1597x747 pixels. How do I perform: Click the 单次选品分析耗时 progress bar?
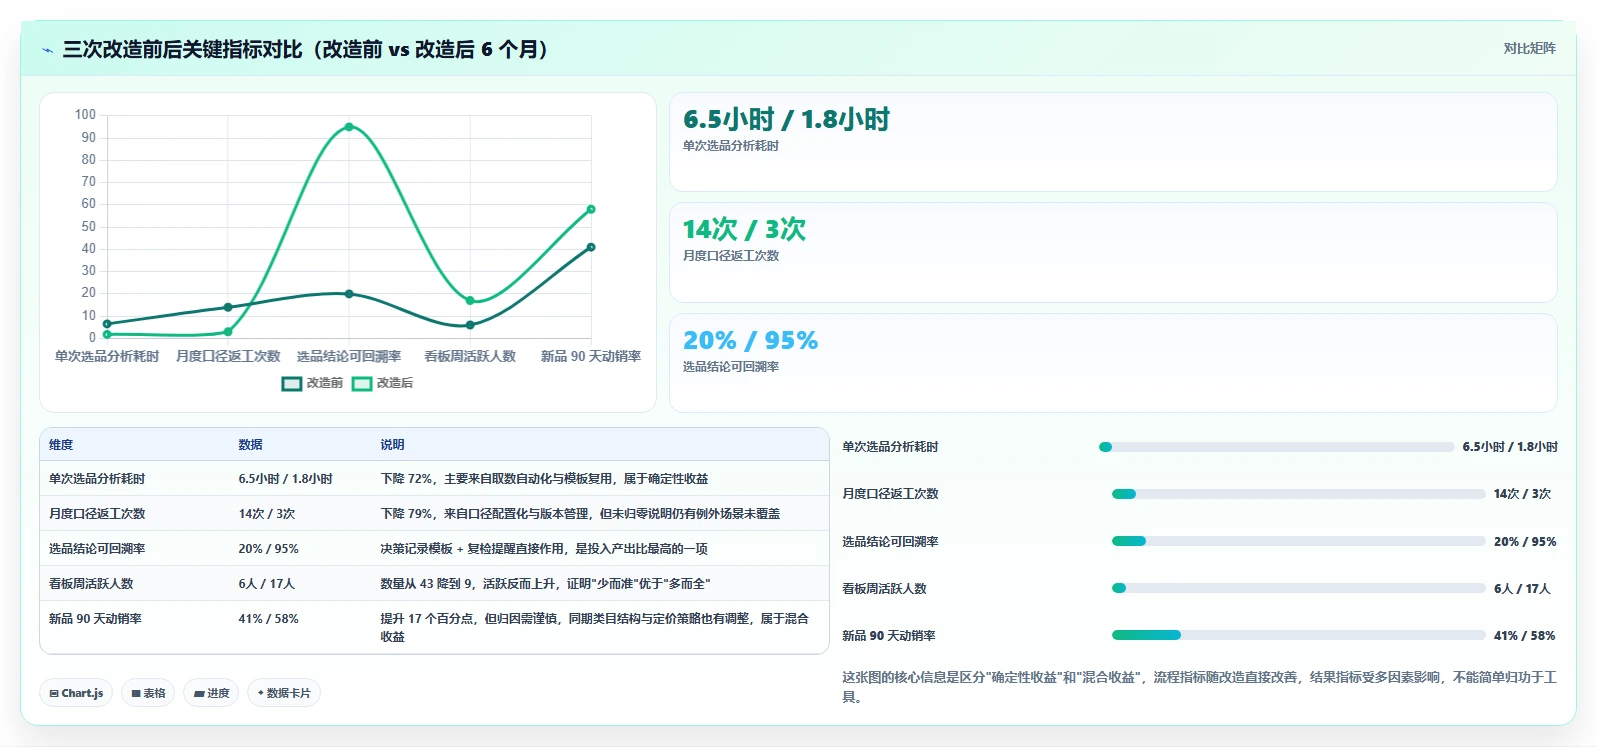tap(1276, 447)
